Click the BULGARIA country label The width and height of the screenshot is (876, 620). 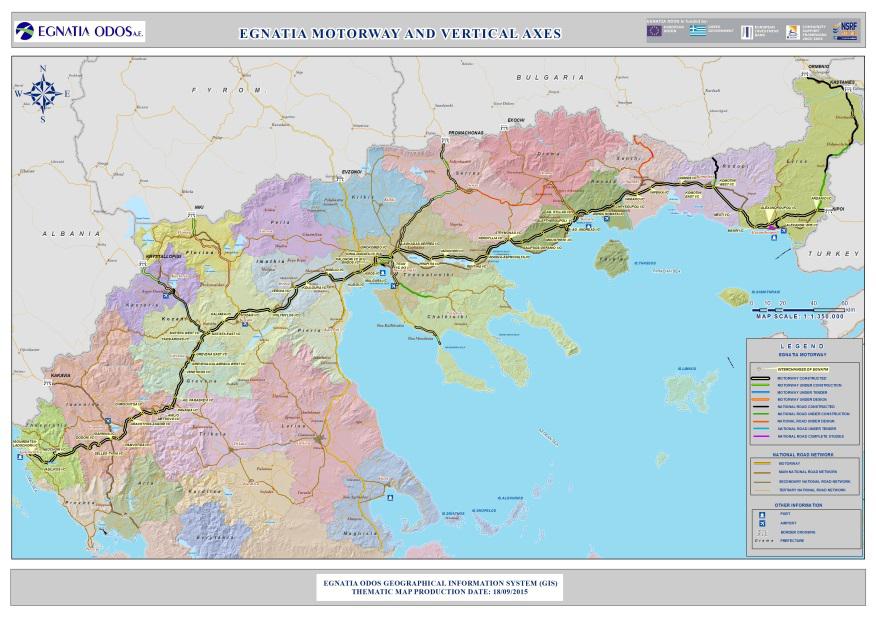pyautogui.click(x=549, y=77)
